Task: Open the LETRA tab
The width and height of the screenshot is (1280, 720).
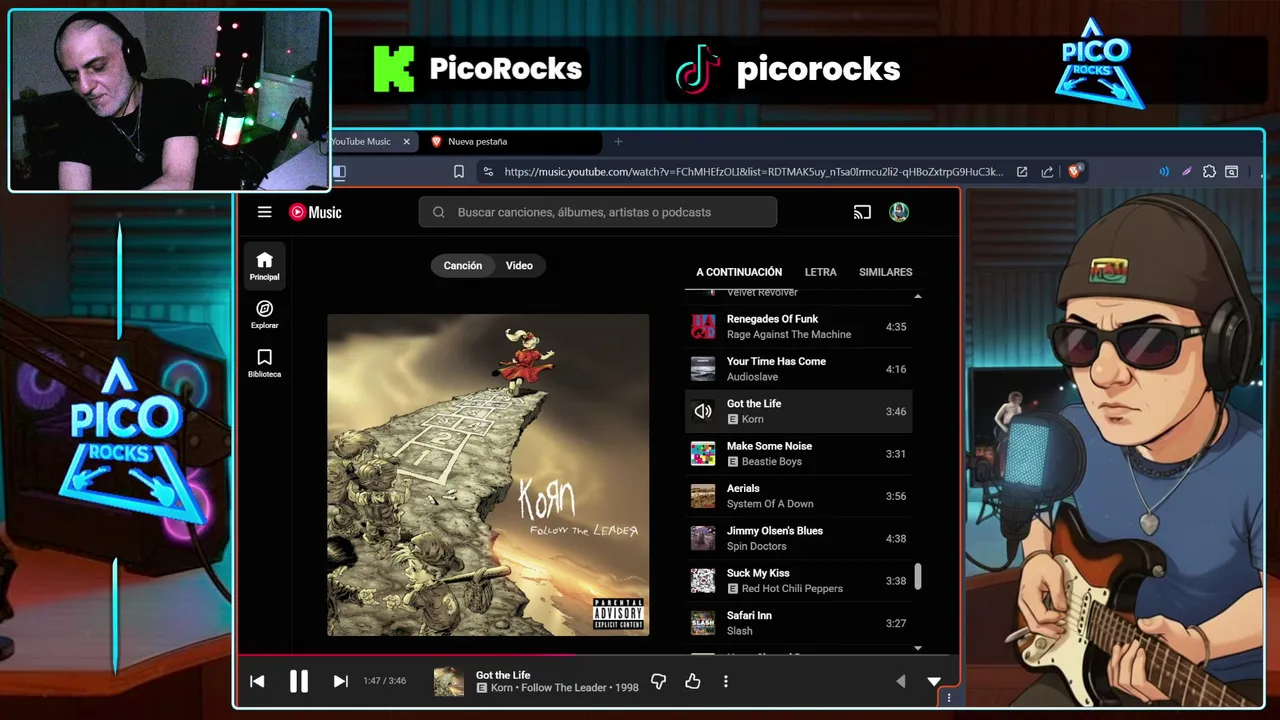Action: coord(821,272)
